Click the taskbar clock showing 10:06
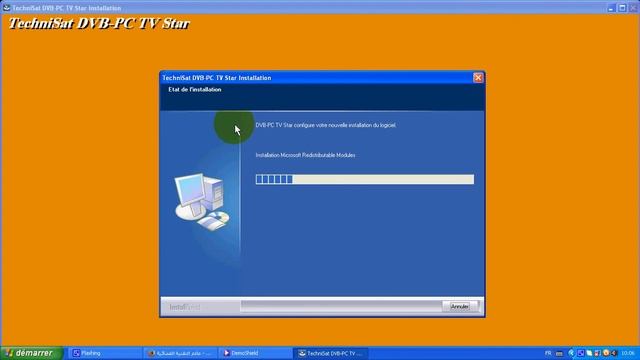Image resolution: width=640 pixels, height=360 pixels. point(628,353)
